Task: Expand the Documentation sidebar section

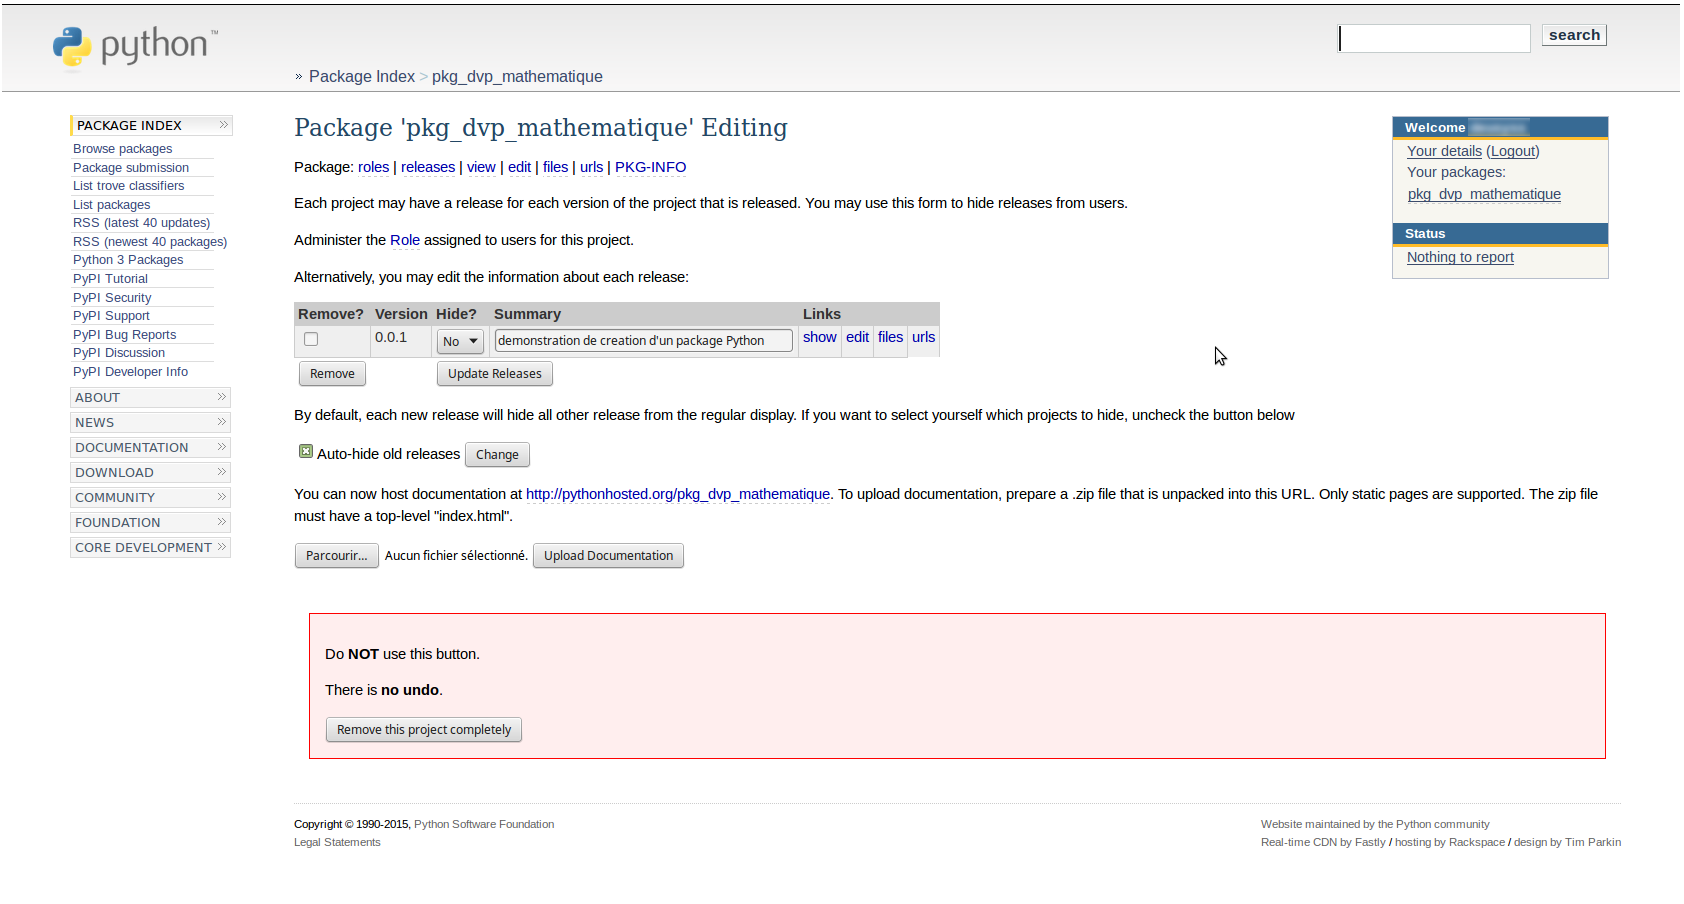Action: [x=150, y=448]
